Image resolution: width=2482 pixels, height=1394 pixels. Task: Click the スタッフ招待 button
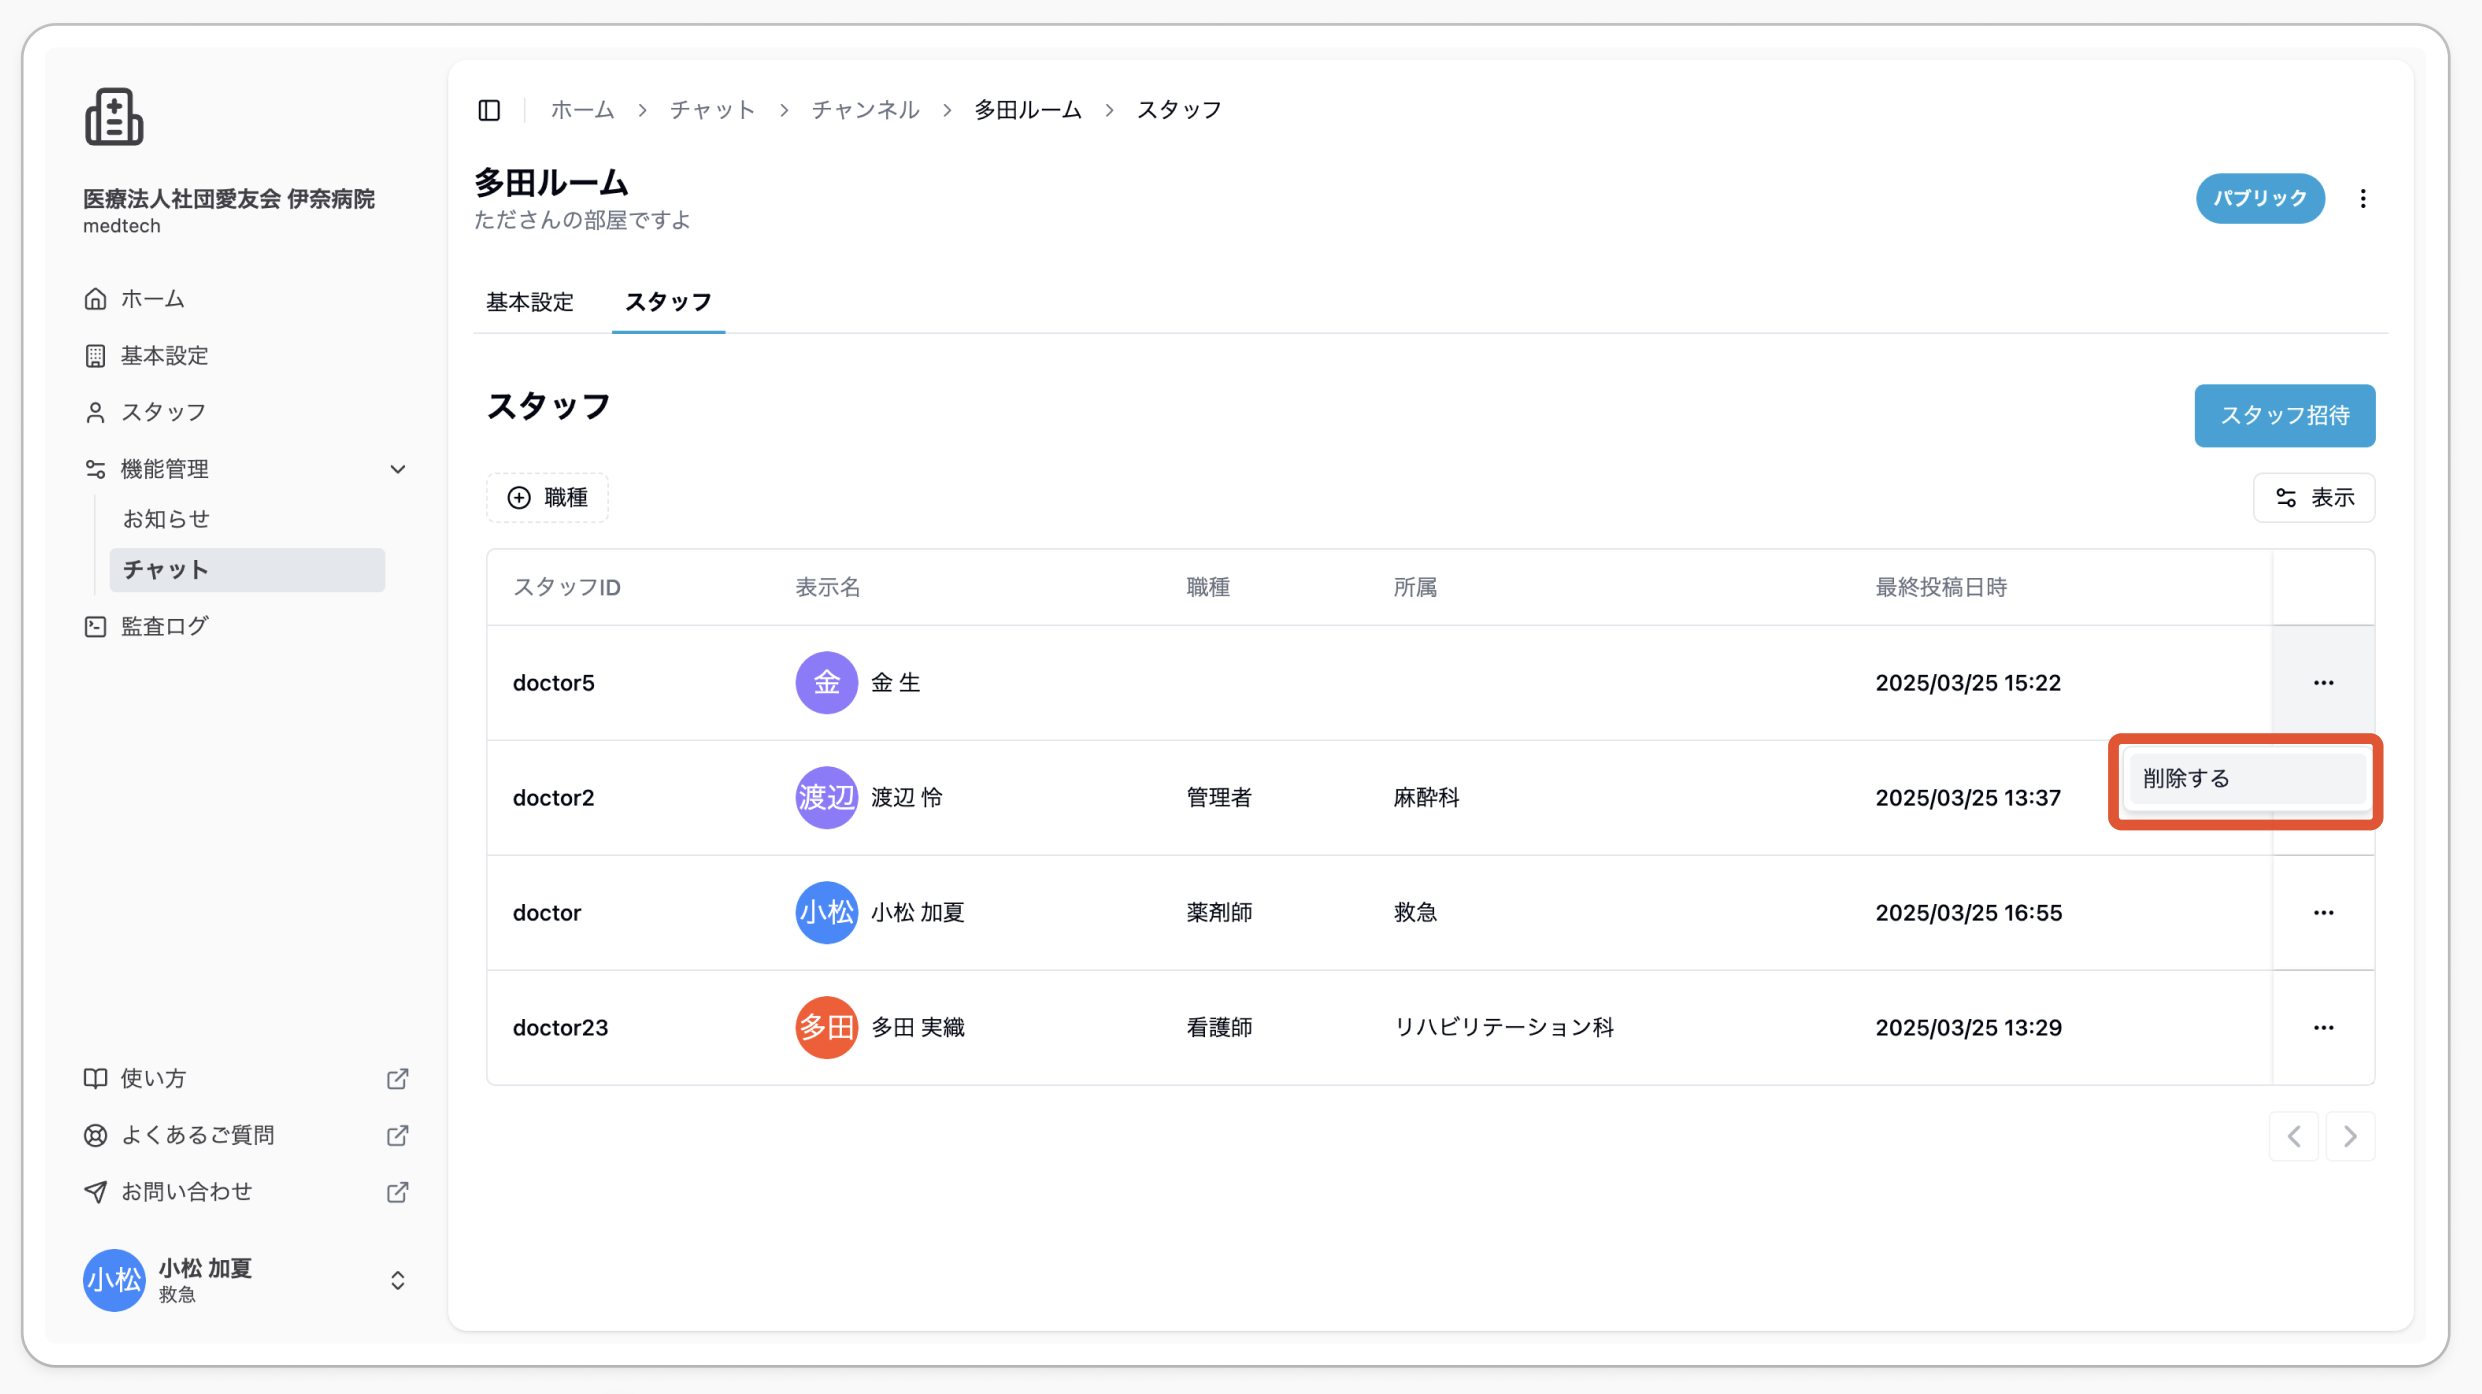pos(2284,415)
